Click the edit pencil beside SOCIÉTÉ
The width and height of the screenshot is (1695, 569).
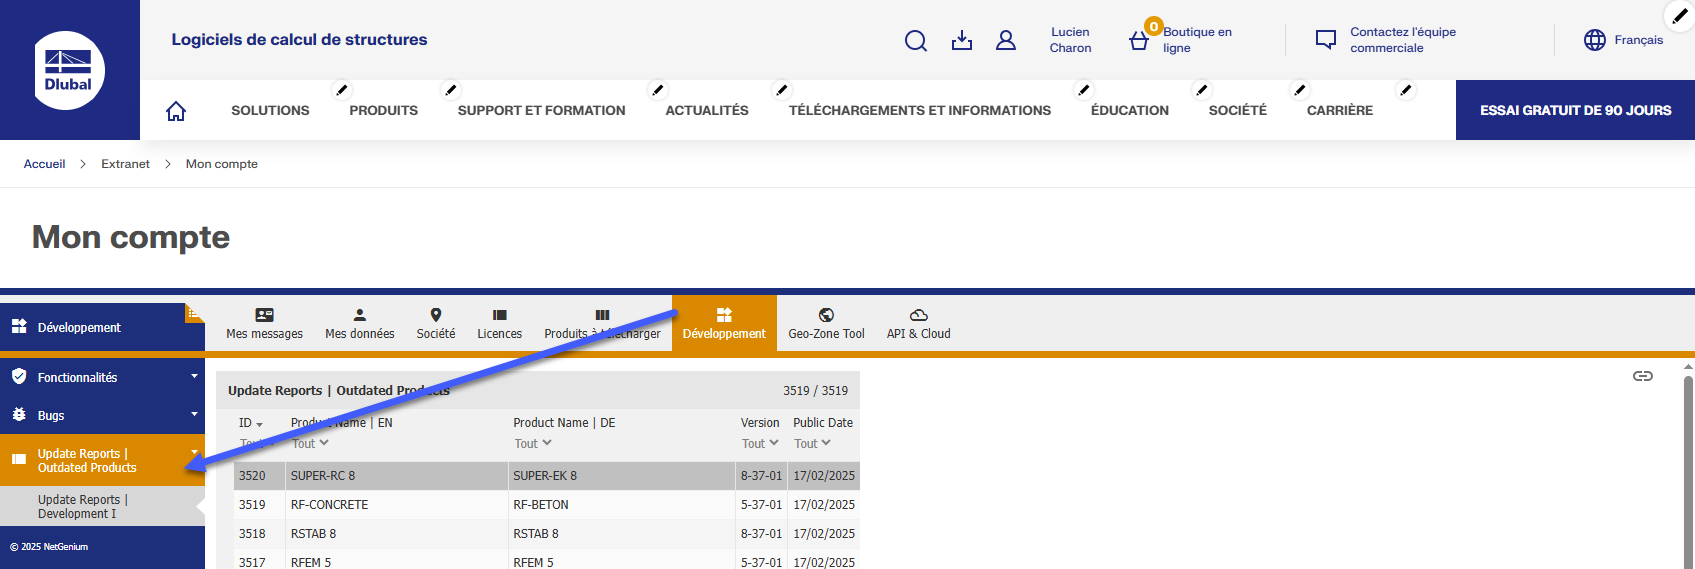(x=1299, y=90)
